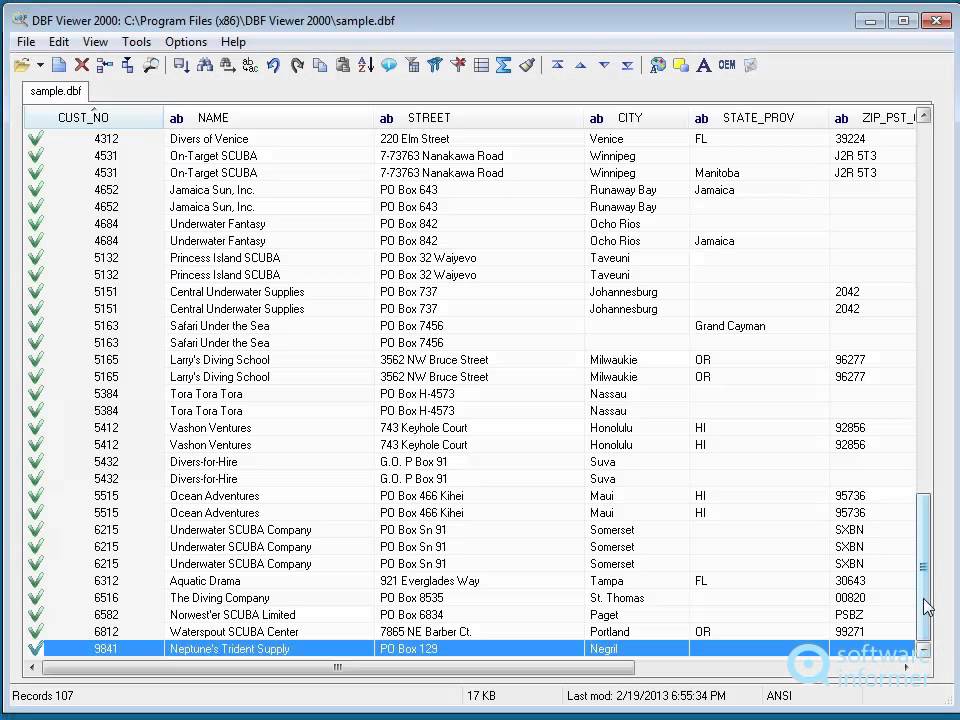Viewport: 960px width, 720px height.
Task: Click the brush pack table icon
Action: pyautogui.click(x=527, y=65)
